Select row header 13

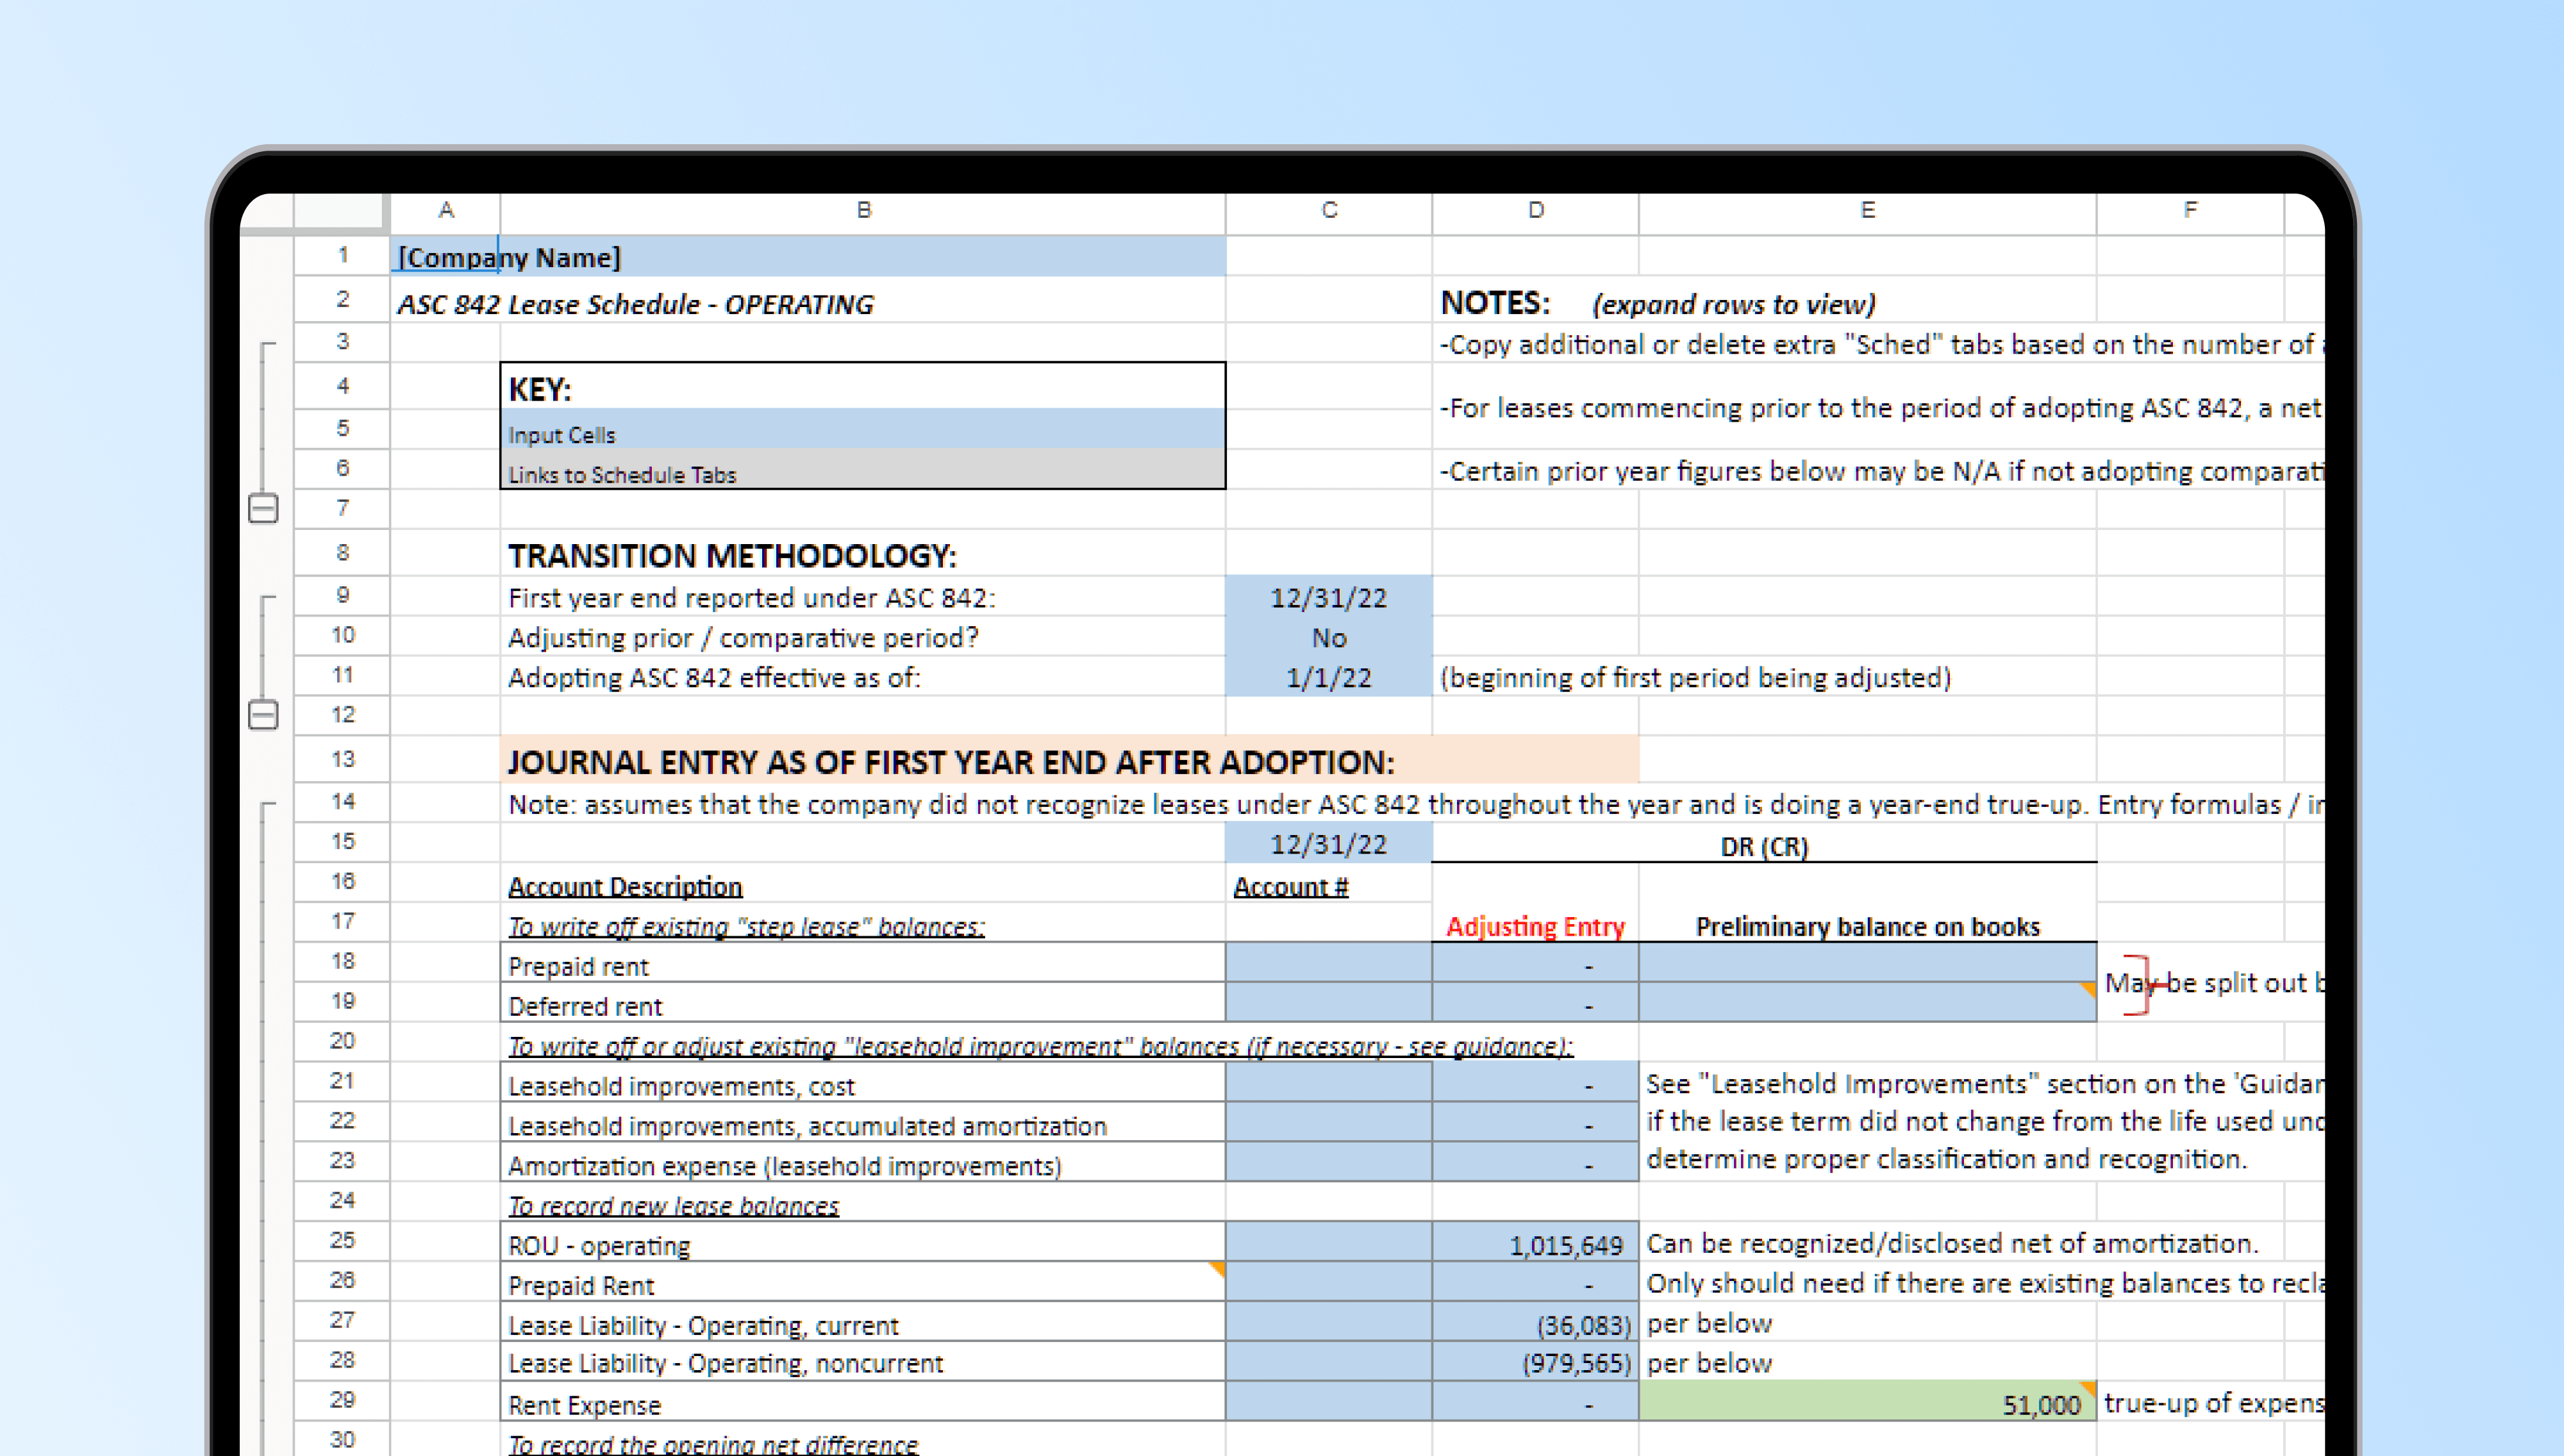[x=342, y=759]
